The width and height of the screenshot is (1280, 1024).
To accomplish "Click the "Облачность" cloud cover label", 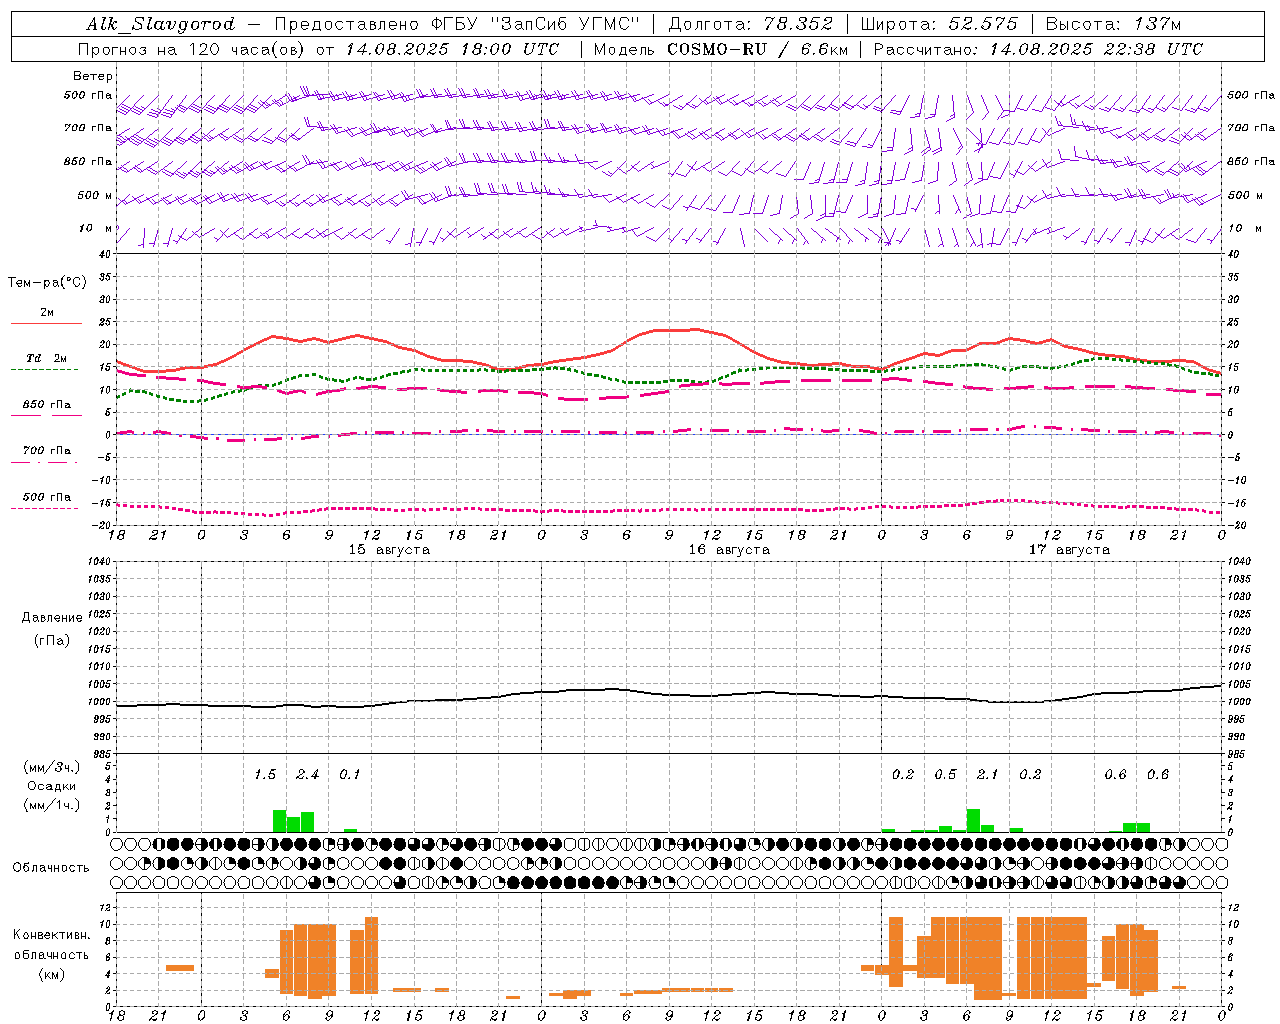I will point(51,868).
